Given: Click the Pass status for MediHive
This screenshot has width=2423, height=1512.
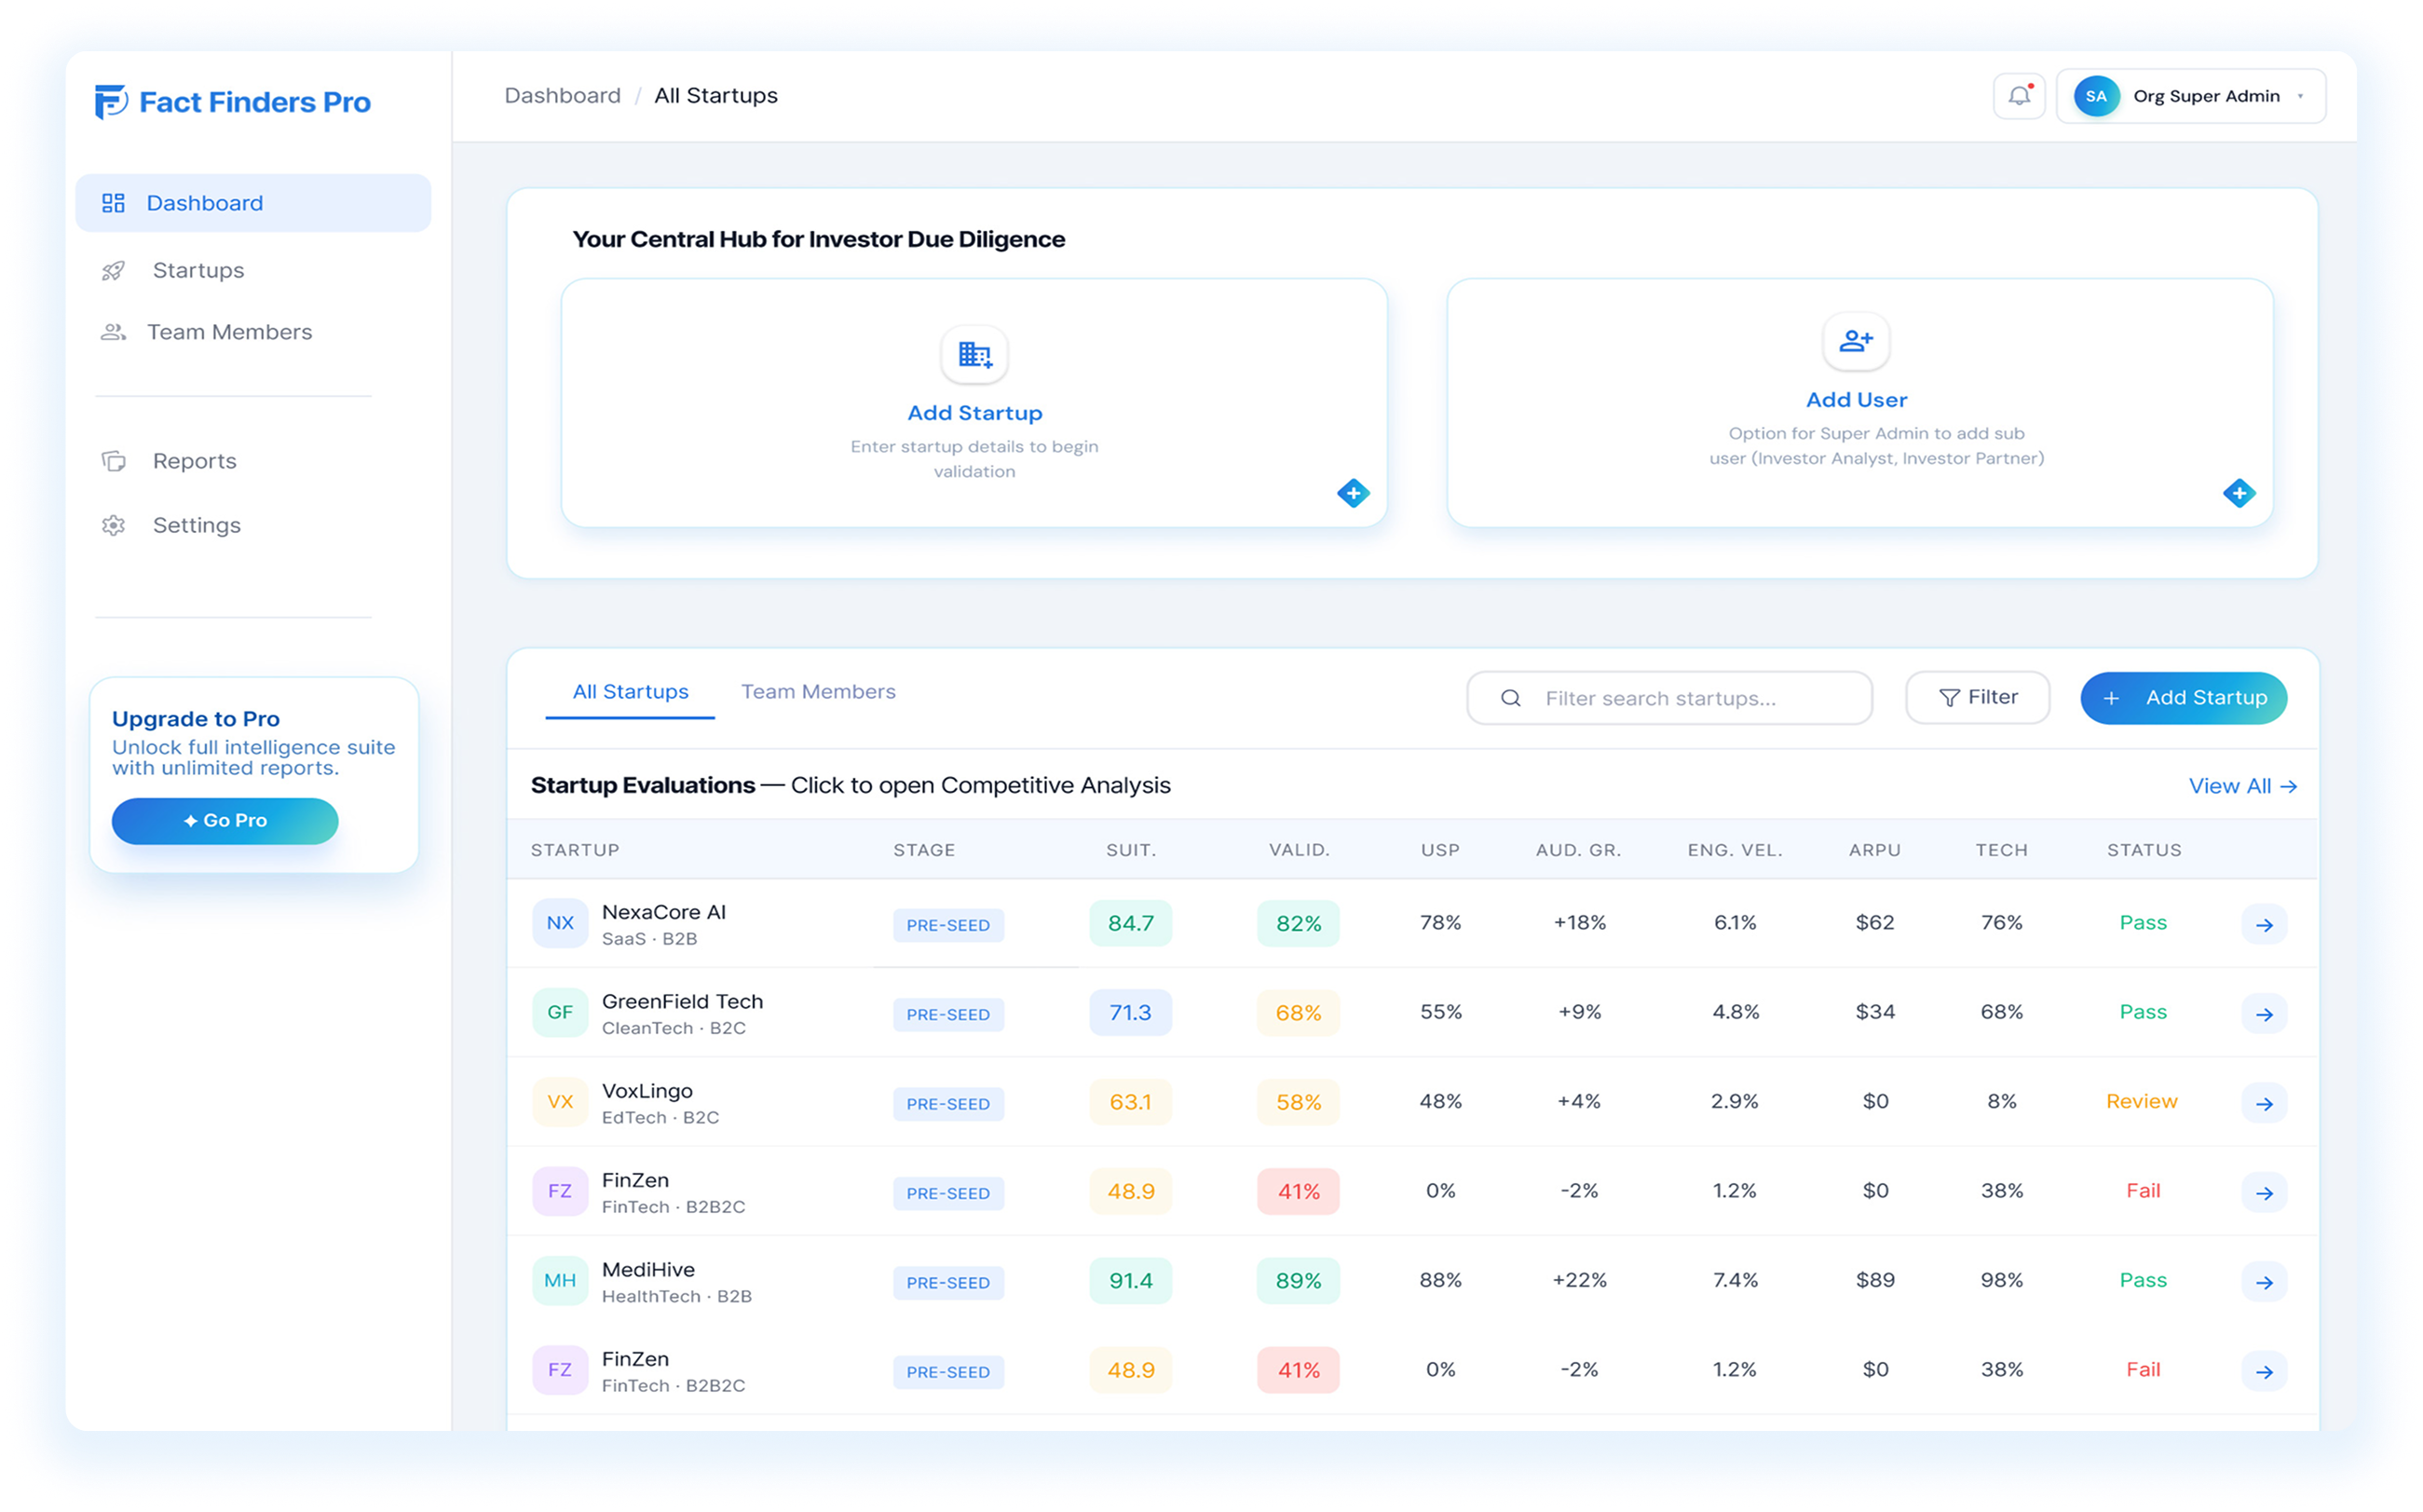Looking at the screenshot, I should (2143, 1280).
